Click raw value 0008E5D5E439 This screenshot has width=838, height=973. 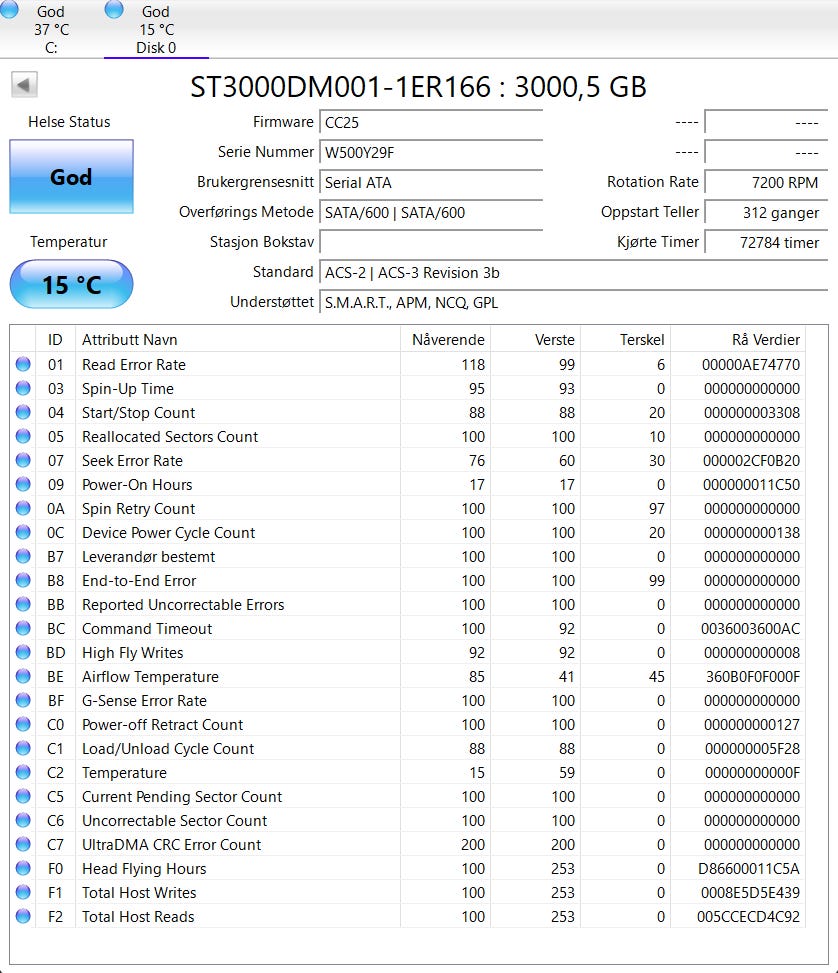pos(750,893)
